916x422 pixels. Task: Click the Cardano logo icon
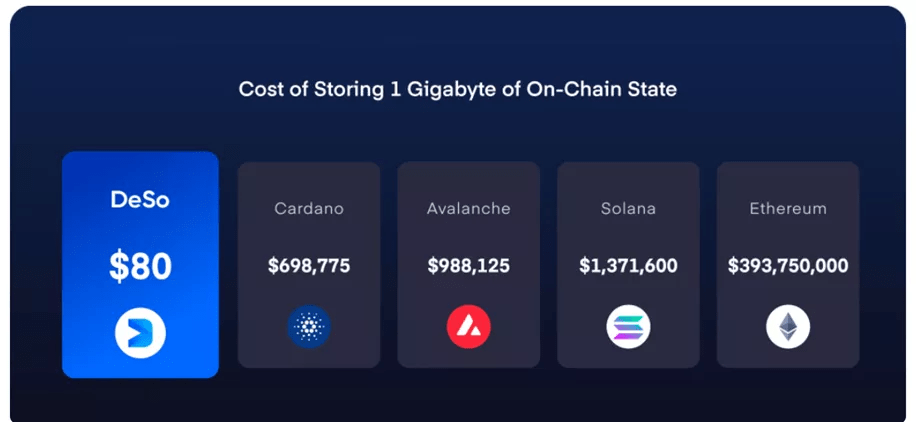coord(309,327)
